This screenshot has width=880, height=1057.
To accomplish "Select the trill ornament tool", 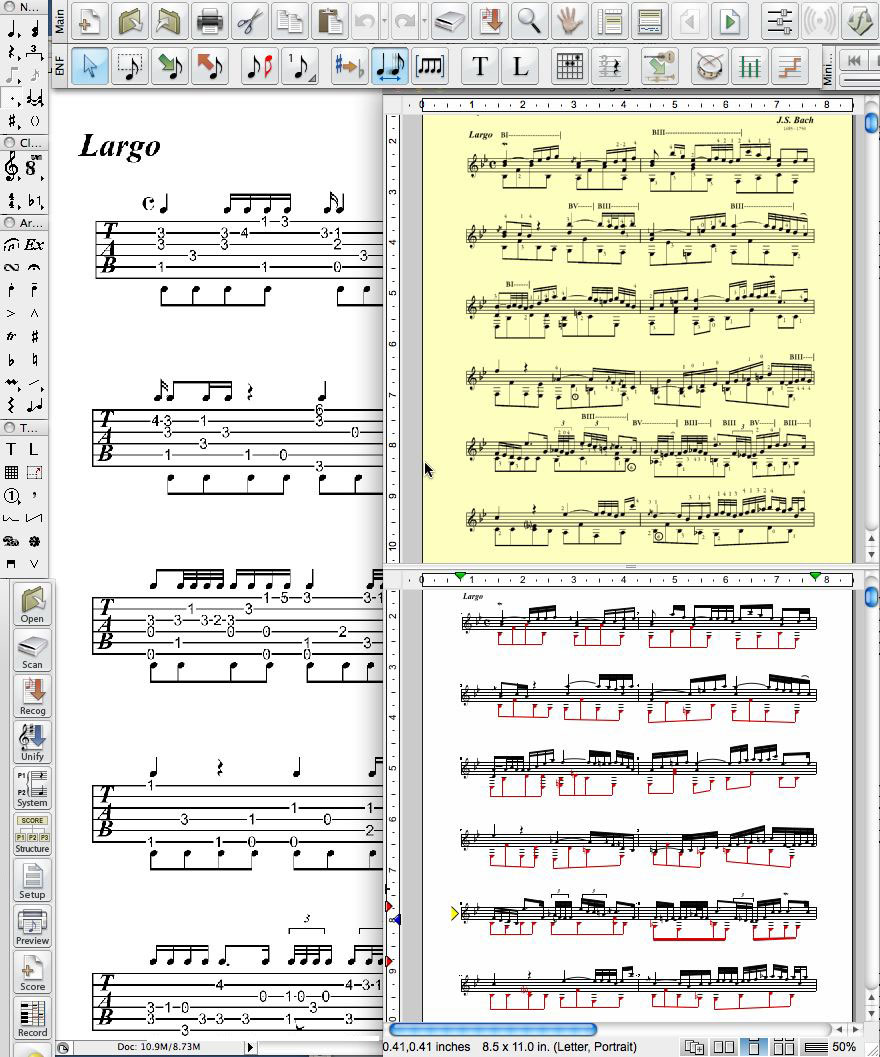I will pyautogui.click(x=11, y=336).
